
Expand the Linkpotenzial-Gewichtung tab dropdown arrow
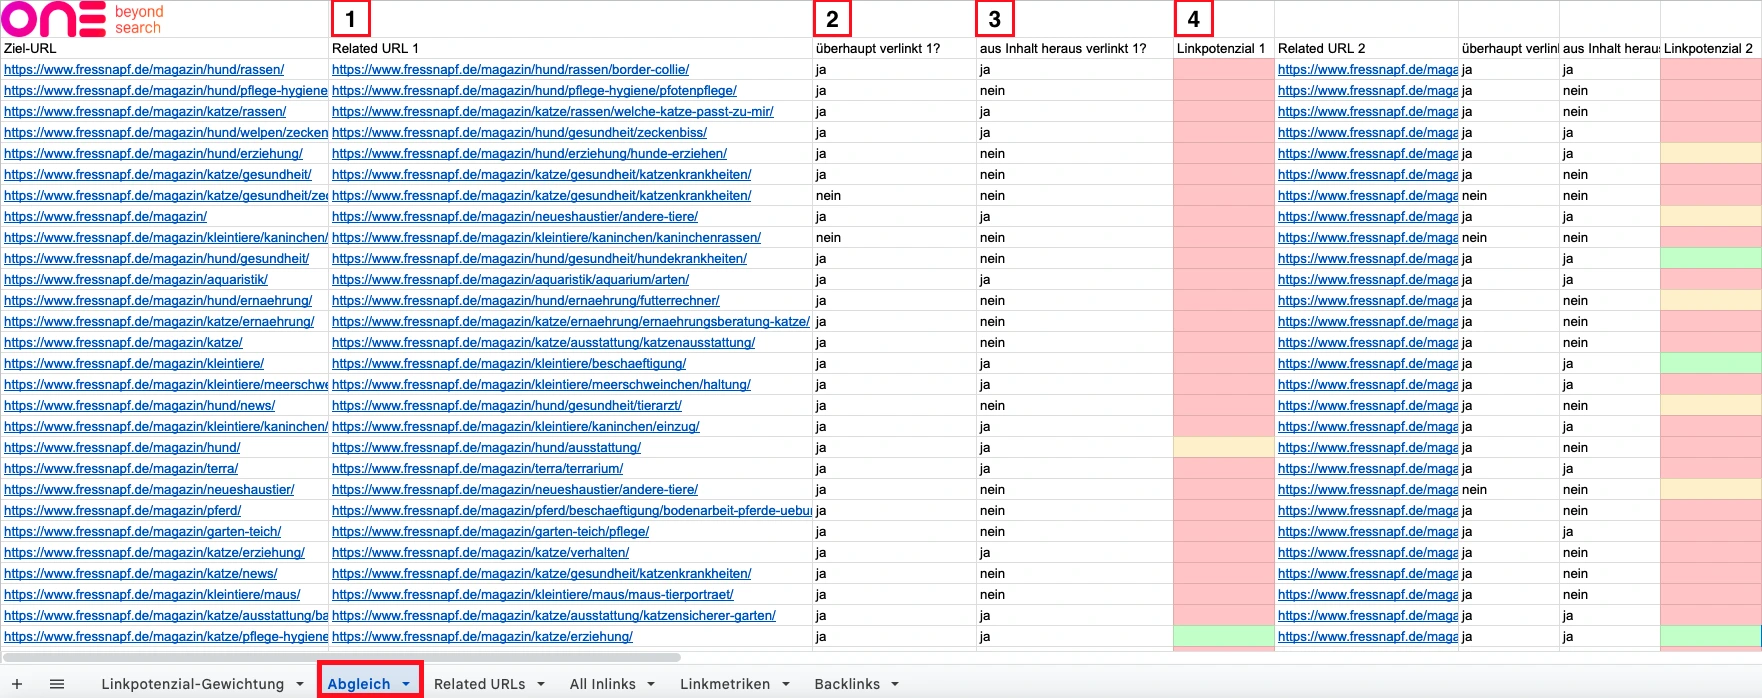300,684
